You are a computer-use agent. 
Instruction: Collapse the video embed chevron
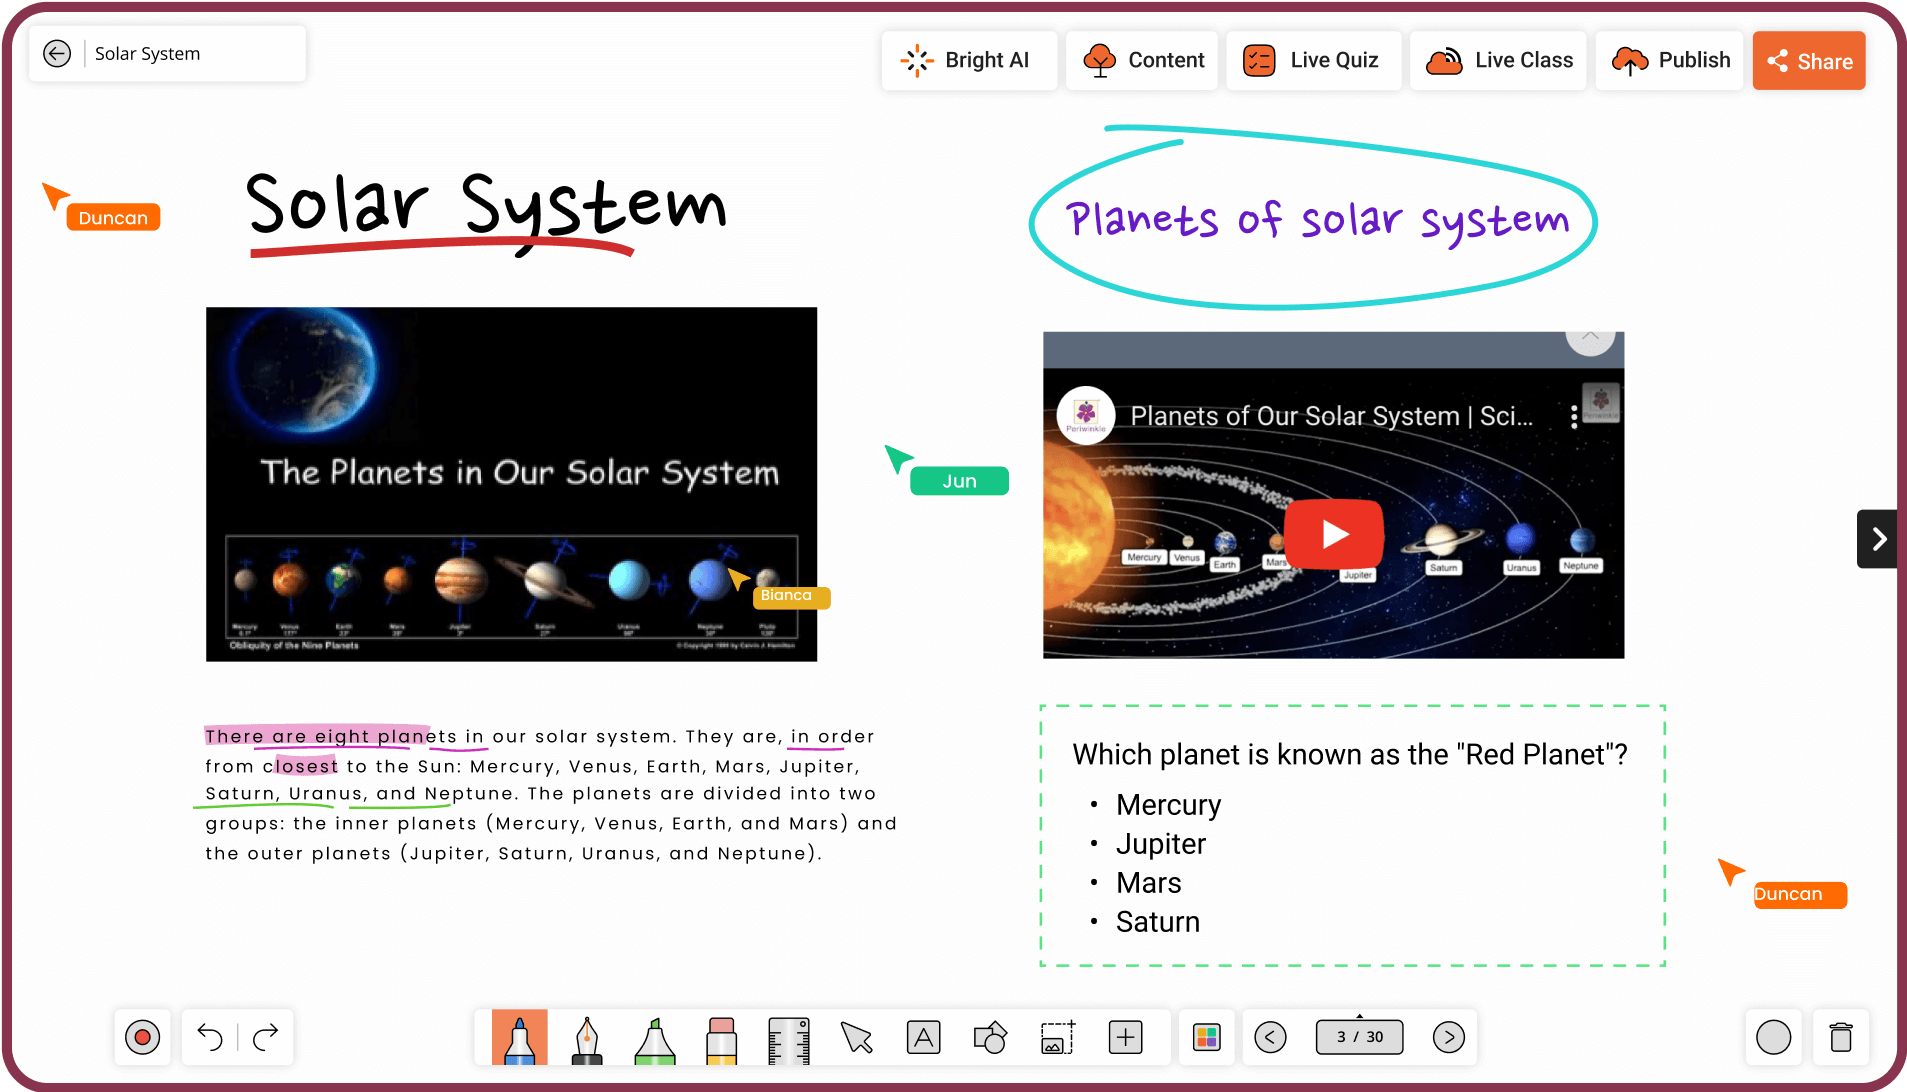coord(1590,339)
